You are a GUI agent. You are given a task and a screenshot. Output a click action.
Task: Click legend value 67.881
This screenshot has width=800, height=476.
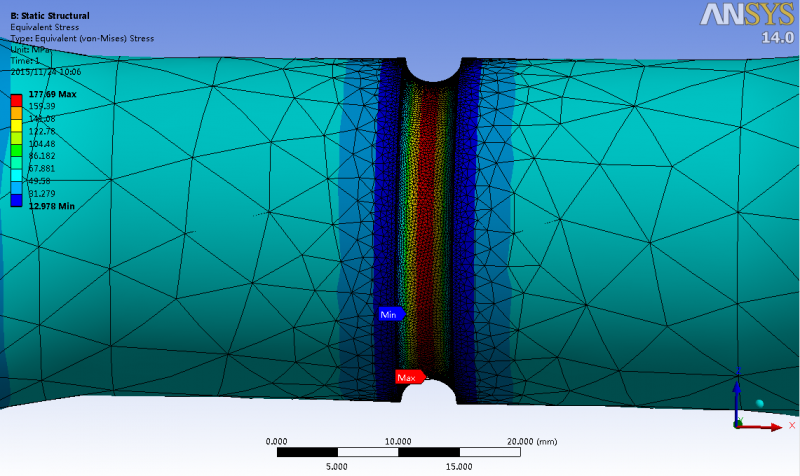pyautogui.click(x=42, y=168)
